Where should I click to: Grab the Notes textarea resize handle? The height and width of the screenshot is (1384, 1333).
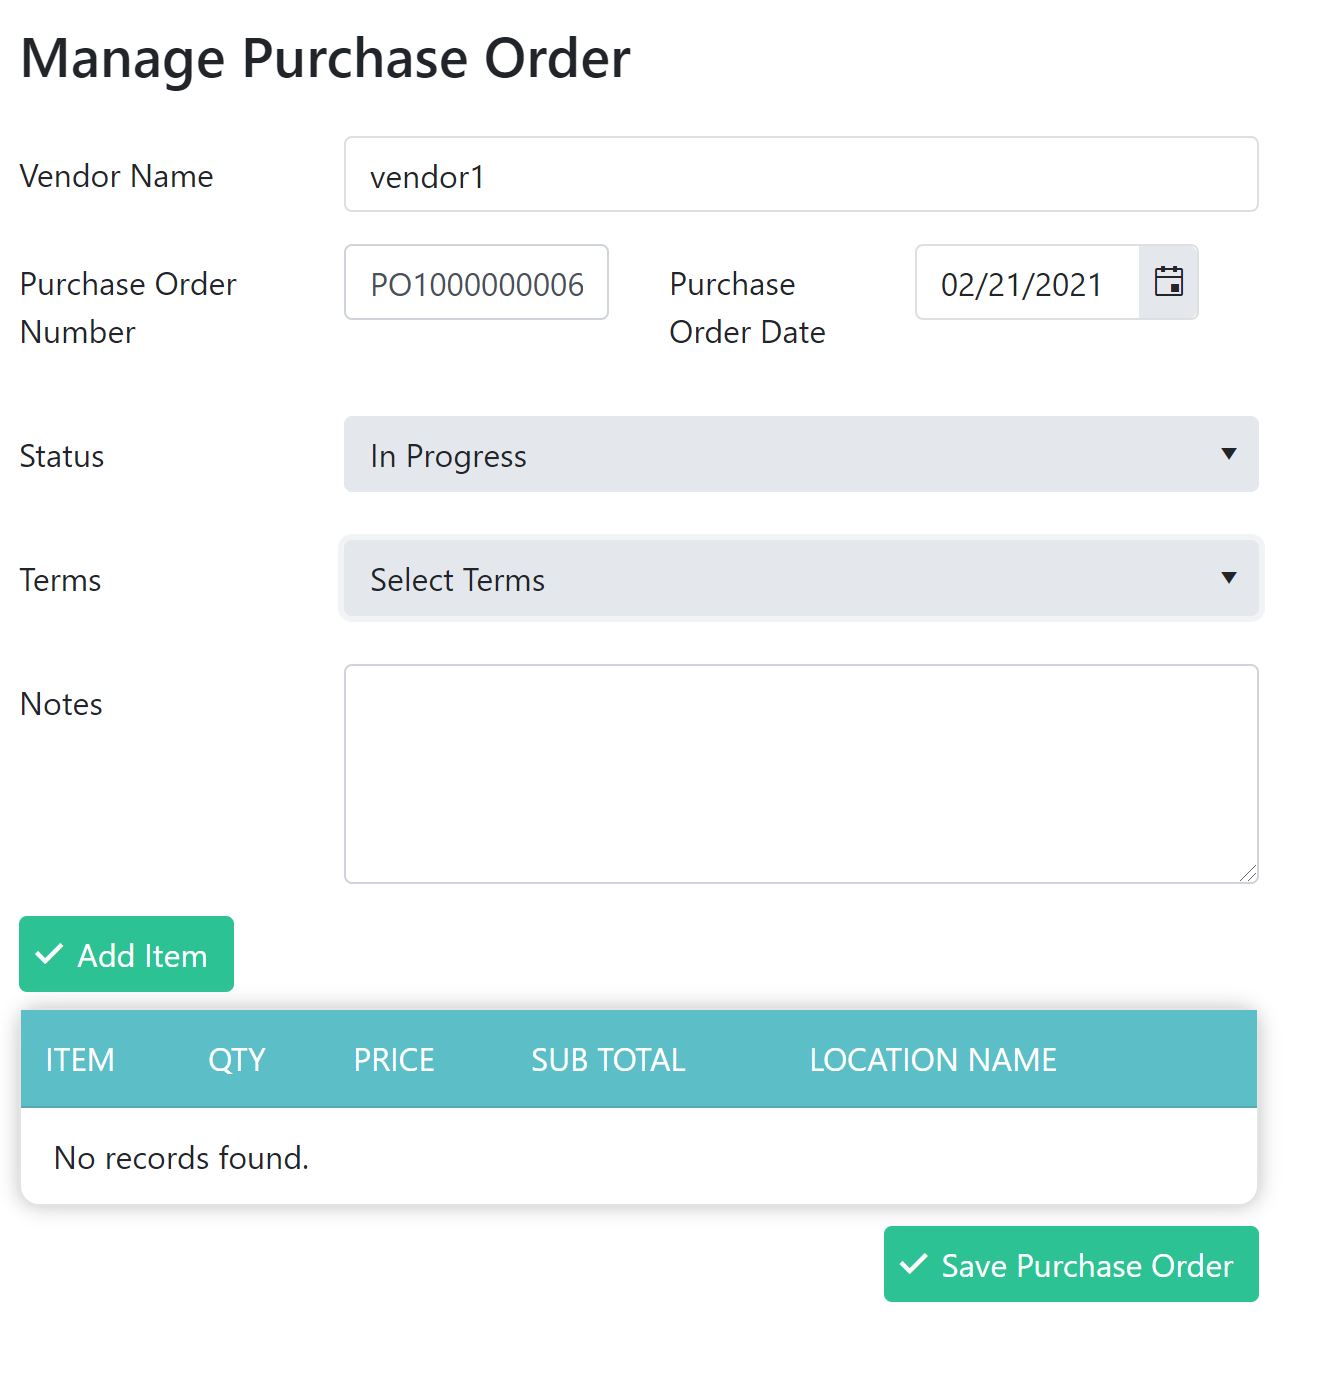(1248, 874)
